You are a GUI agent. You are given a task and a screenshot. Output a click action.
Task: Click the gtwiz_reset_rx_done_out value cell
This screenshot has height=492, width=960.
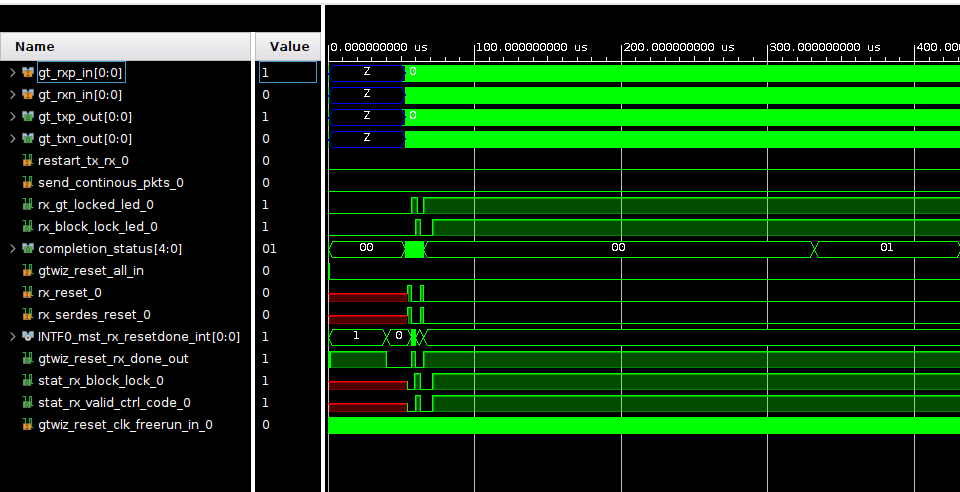point(288,359)
